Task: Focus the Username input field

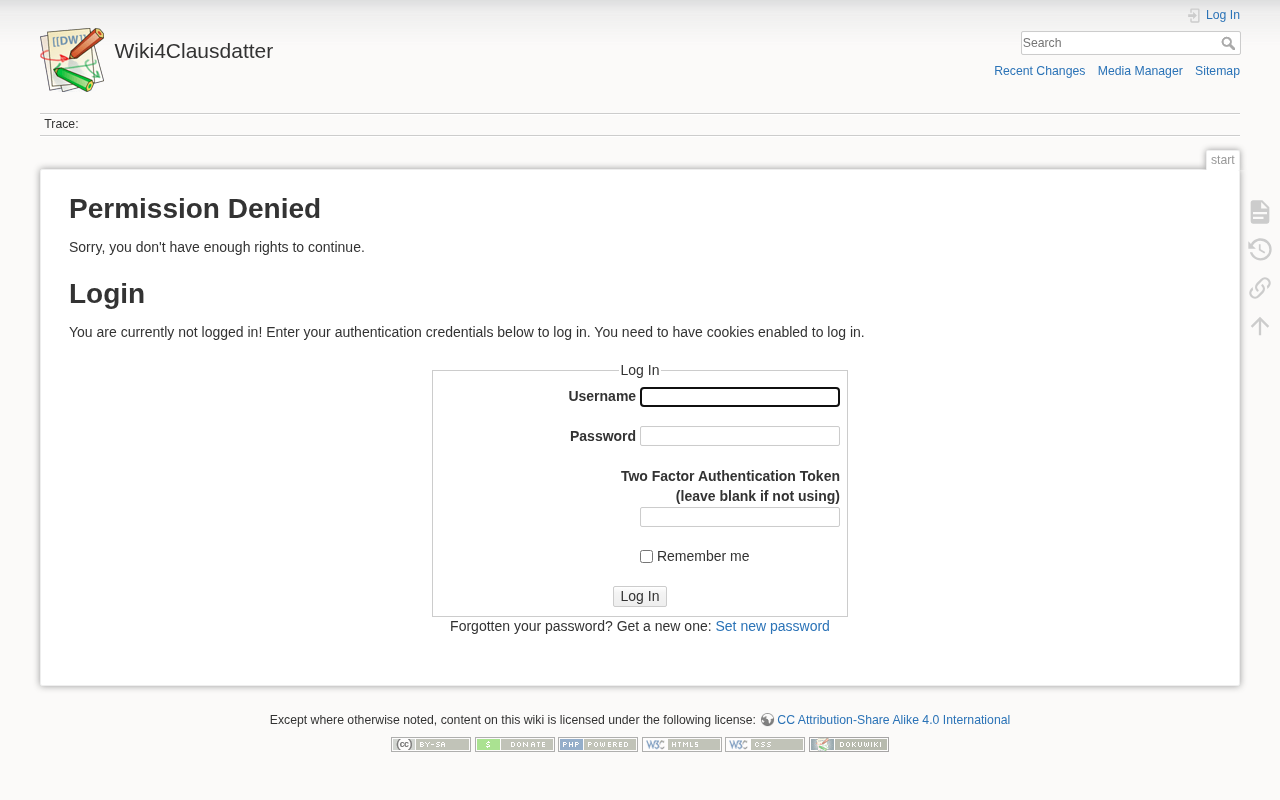Action: [740, 397]
